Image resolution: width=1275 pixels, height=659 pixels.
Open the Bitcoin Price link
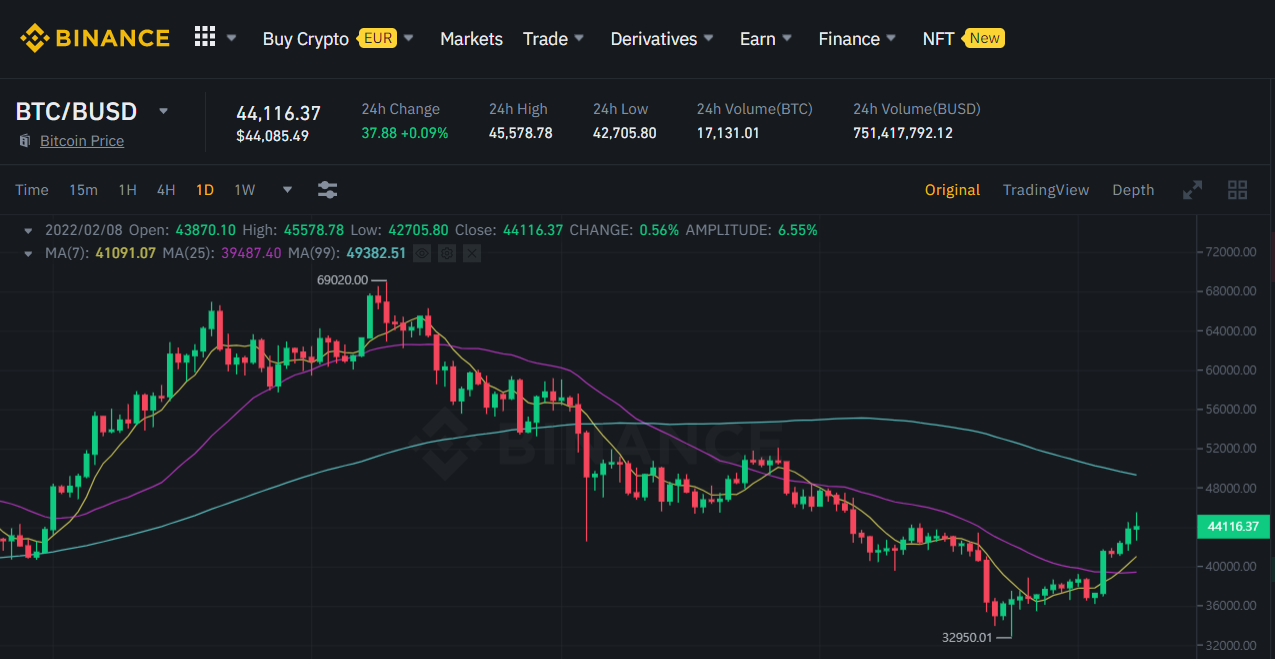point(82,141)
